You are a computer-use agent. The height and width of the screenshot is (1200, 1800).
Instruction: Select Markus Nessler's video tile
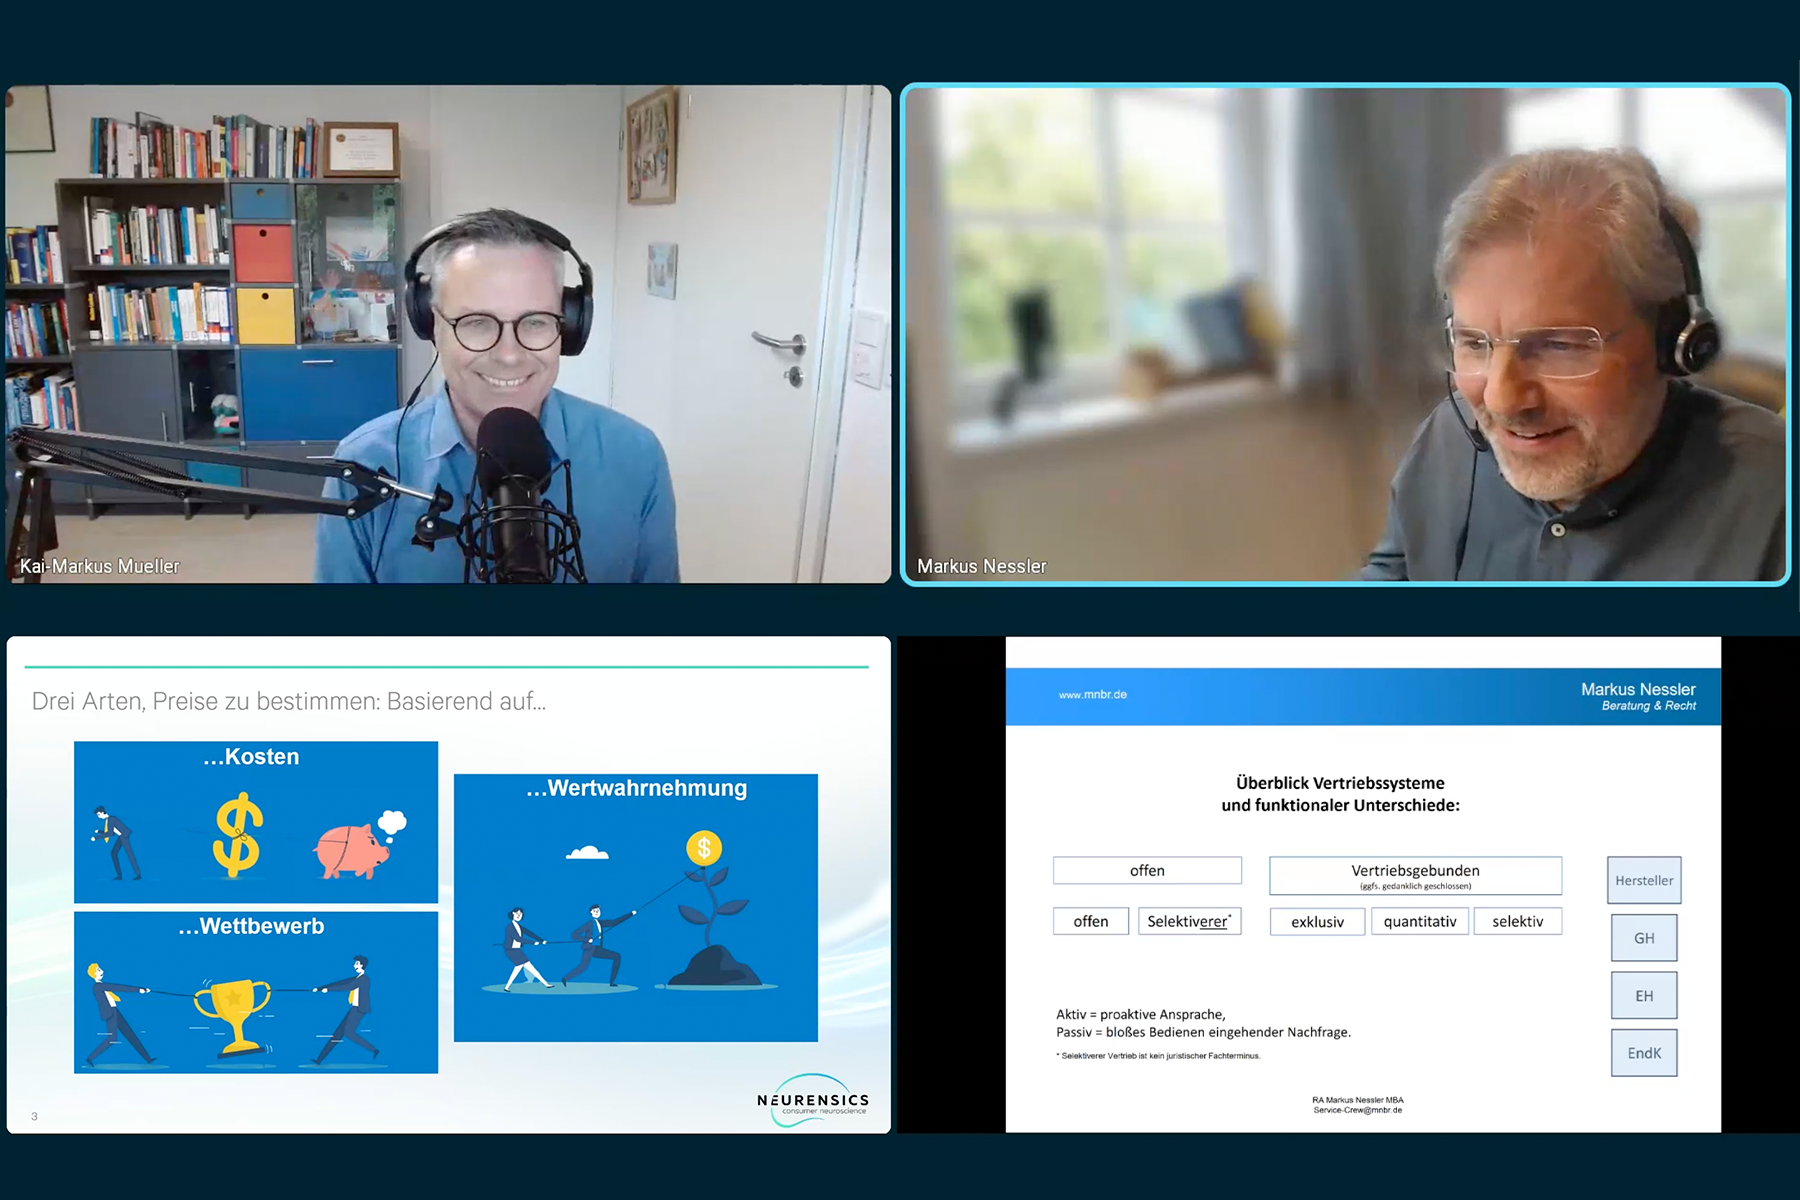pyautogui.click(x=1344, y=334)
